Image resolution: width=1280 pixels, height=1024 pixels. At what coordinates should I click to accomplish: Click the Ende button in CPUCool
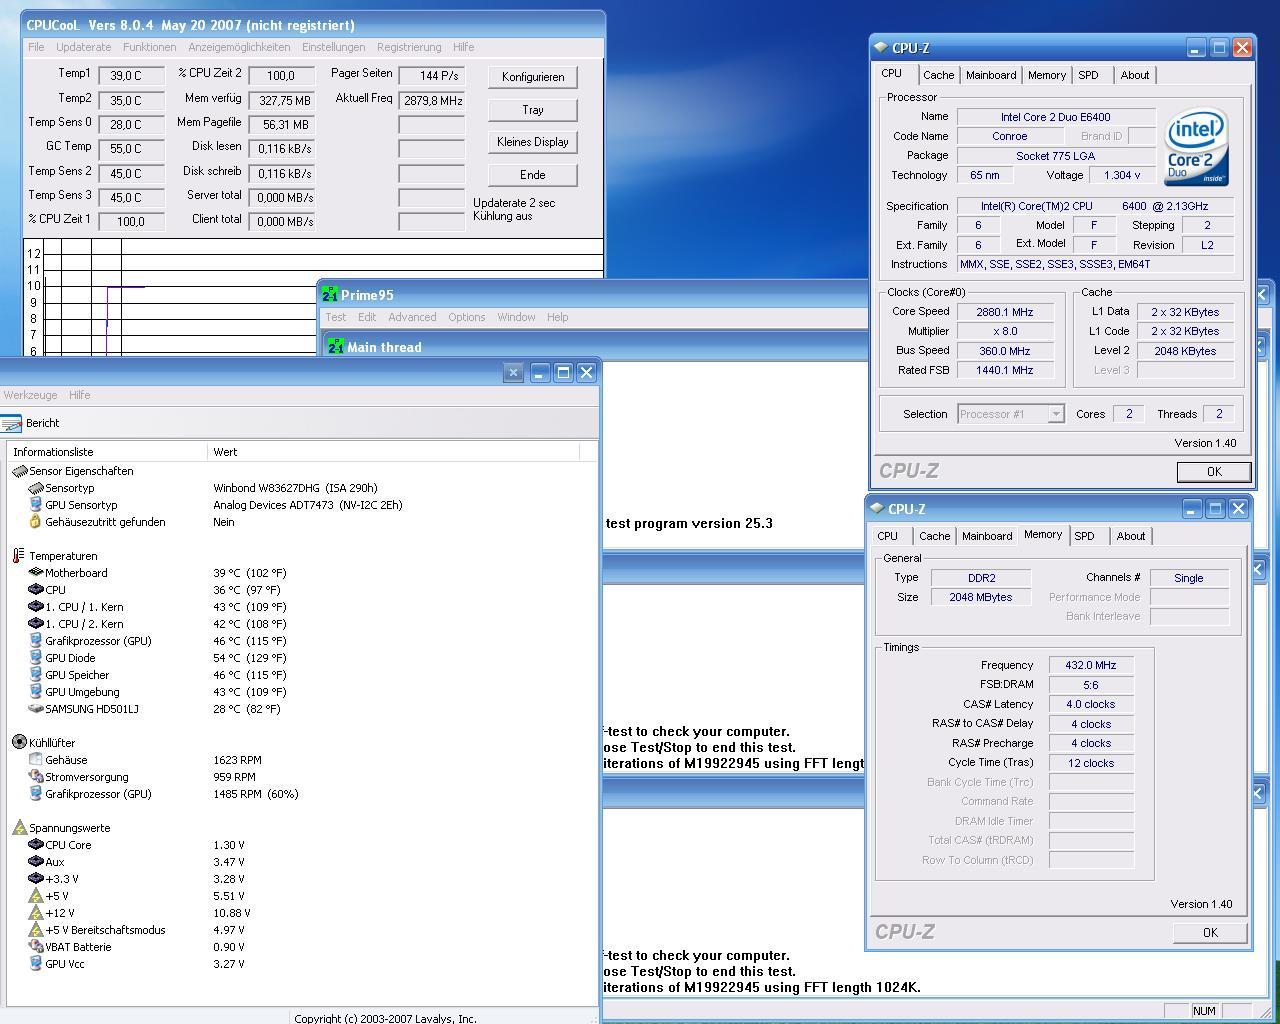(x=533, y=174)
